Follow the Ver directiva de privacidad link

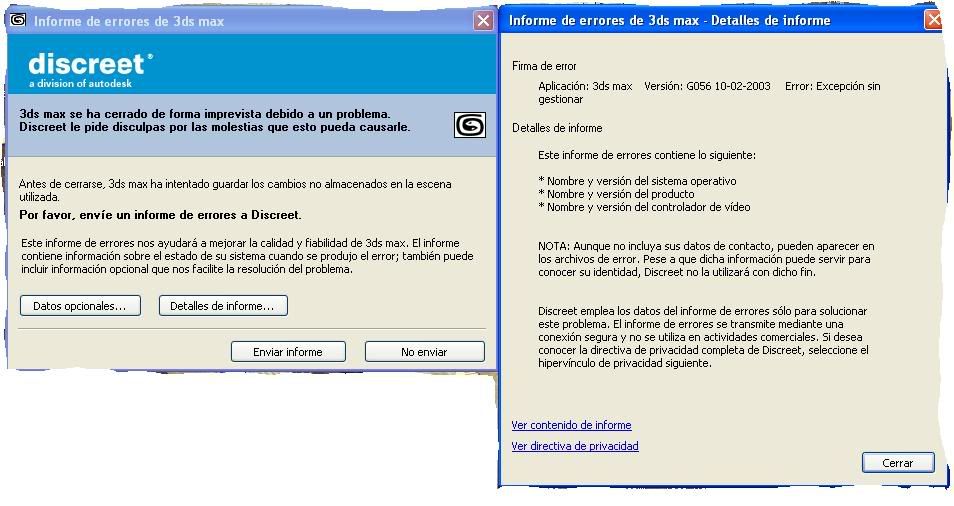[575, 446]
